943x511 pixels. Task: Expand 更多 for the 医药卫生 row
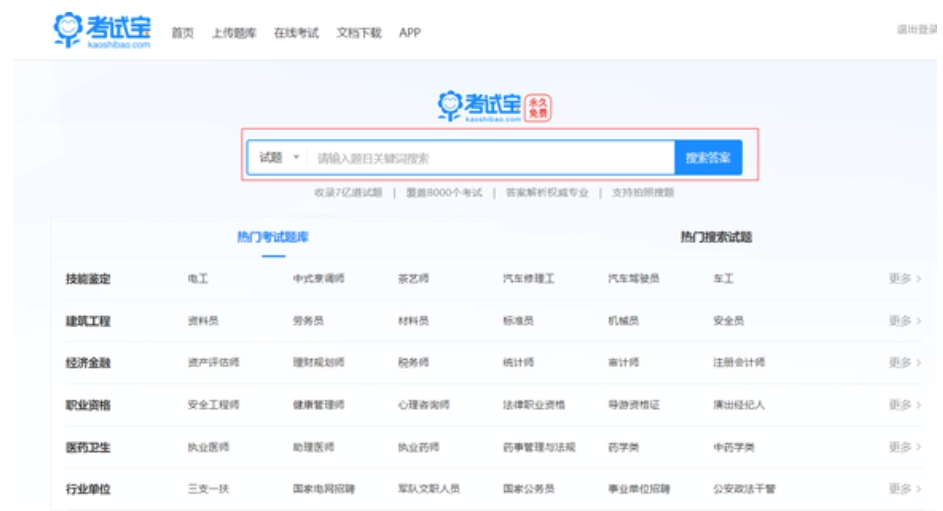click(x=904, y=447)
